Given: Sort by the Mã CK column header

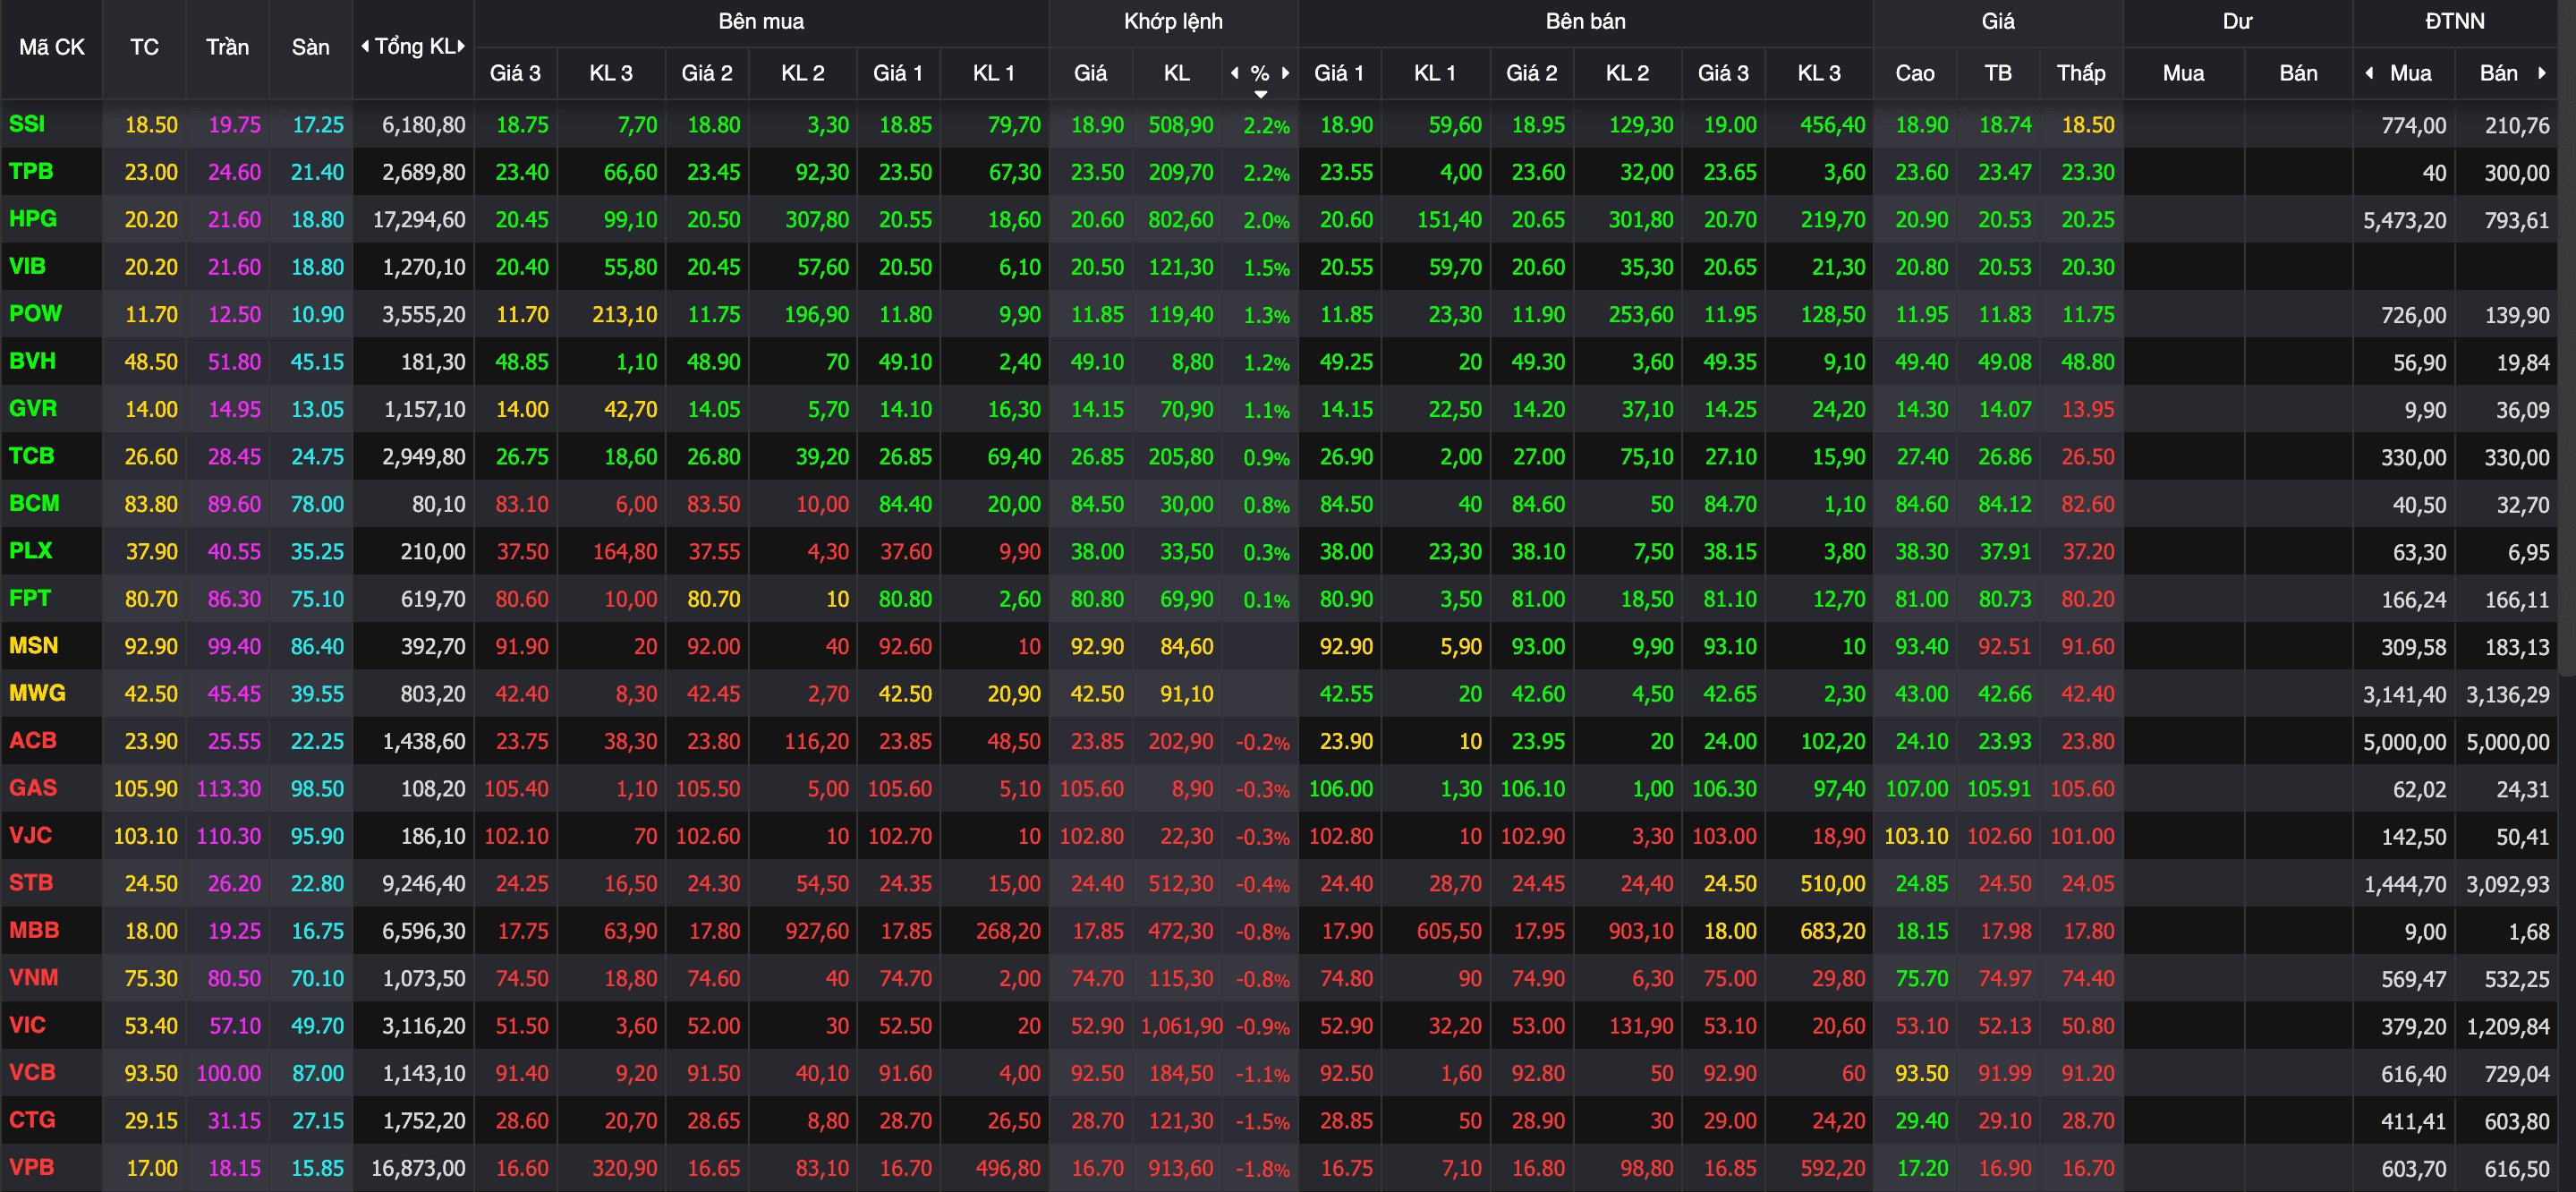Looking at the screenshot, I should point(52,47).
